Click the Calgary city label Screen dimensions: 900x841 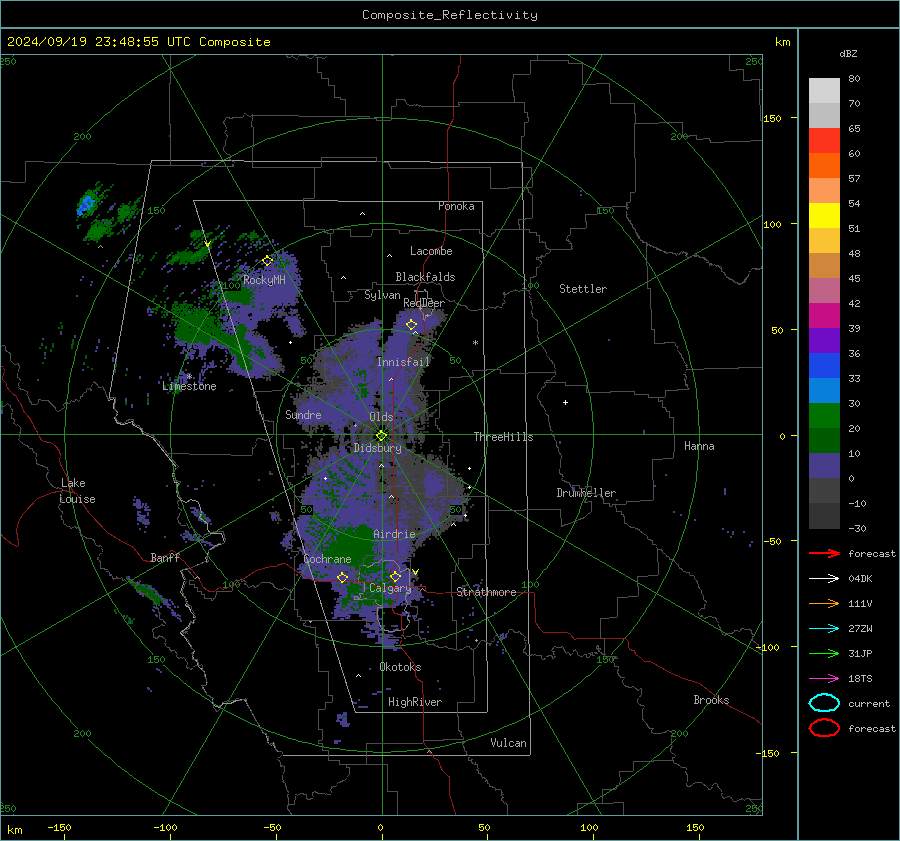coord(390,588)
